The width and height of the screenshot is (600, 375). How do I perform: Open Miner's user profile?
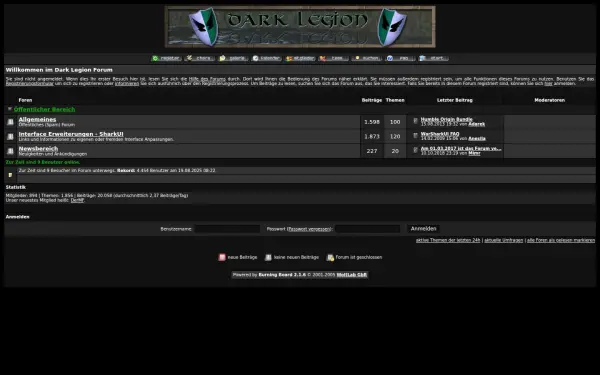pyautogui.click(x=474, y=153)
